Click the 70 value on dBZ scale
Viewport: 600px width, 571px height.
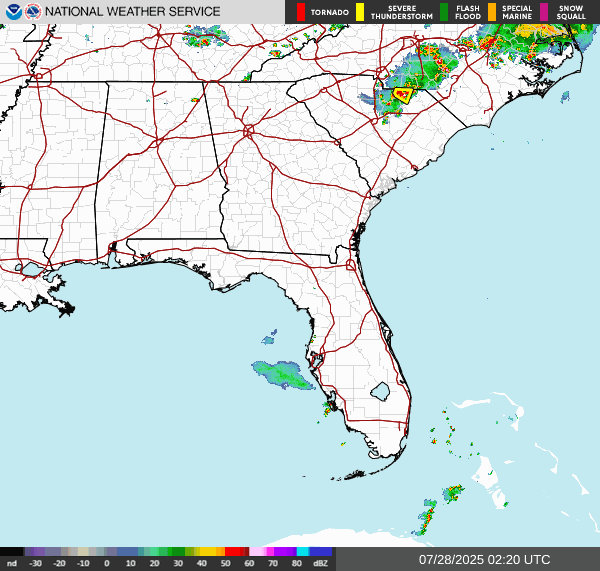[x=273, y=563]
